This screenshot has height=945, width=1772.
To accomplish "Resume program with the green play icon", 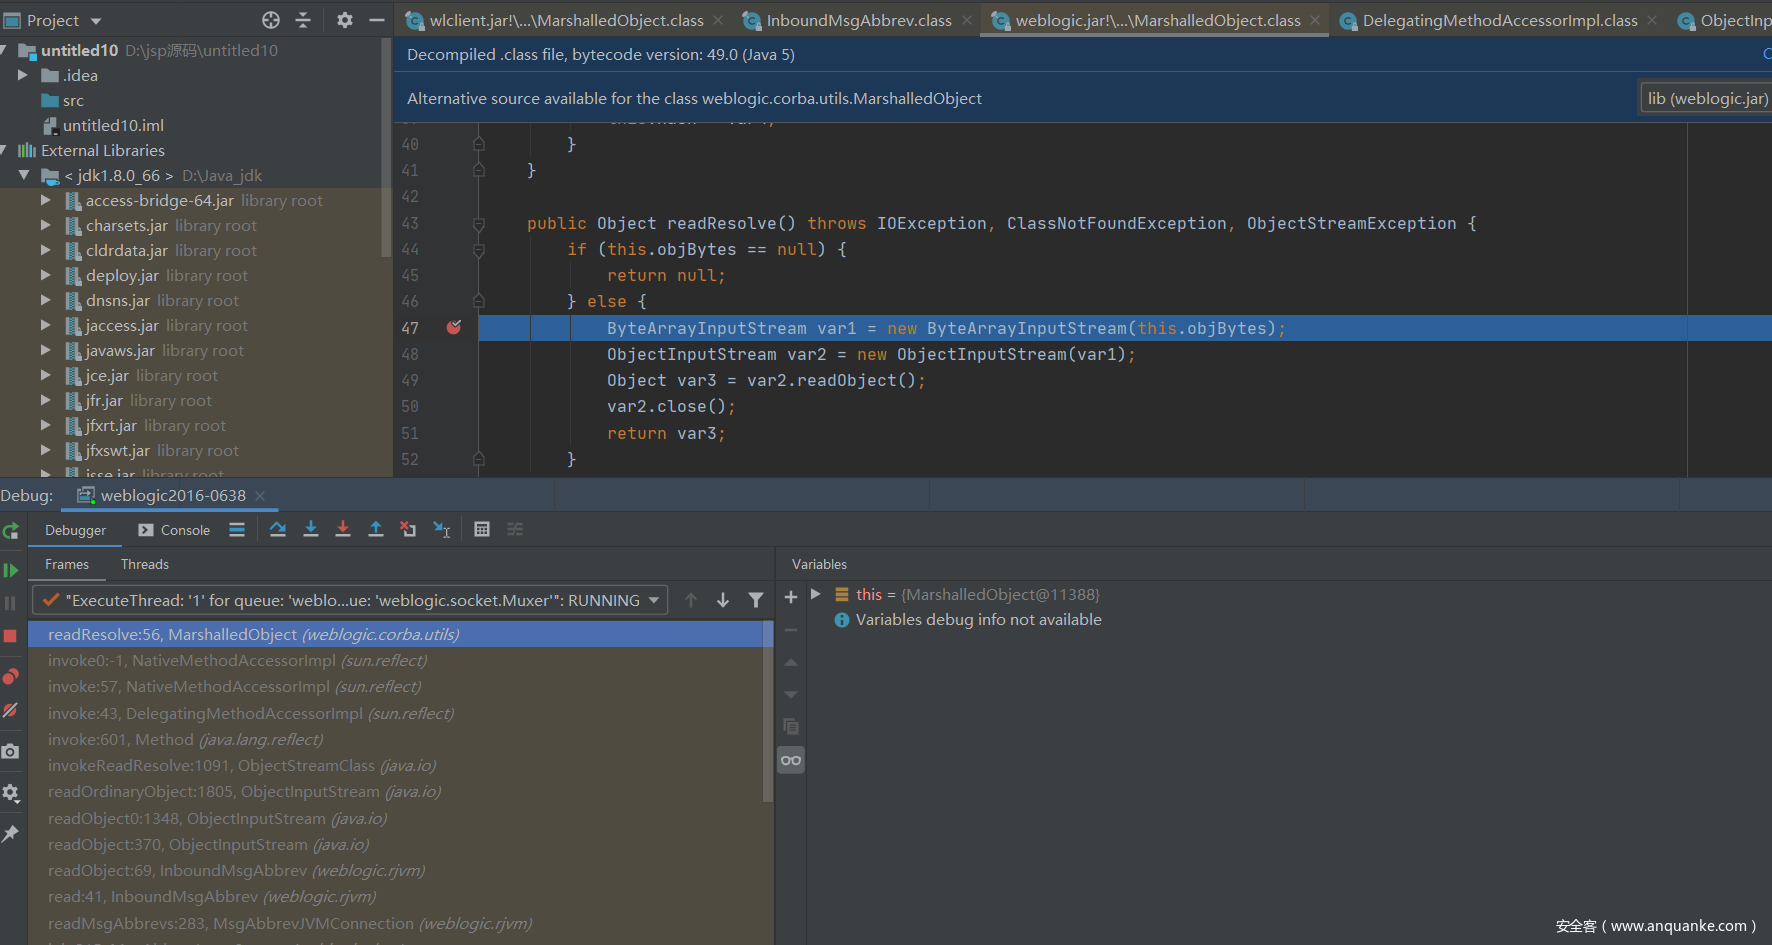I will (x=11, y=570).
